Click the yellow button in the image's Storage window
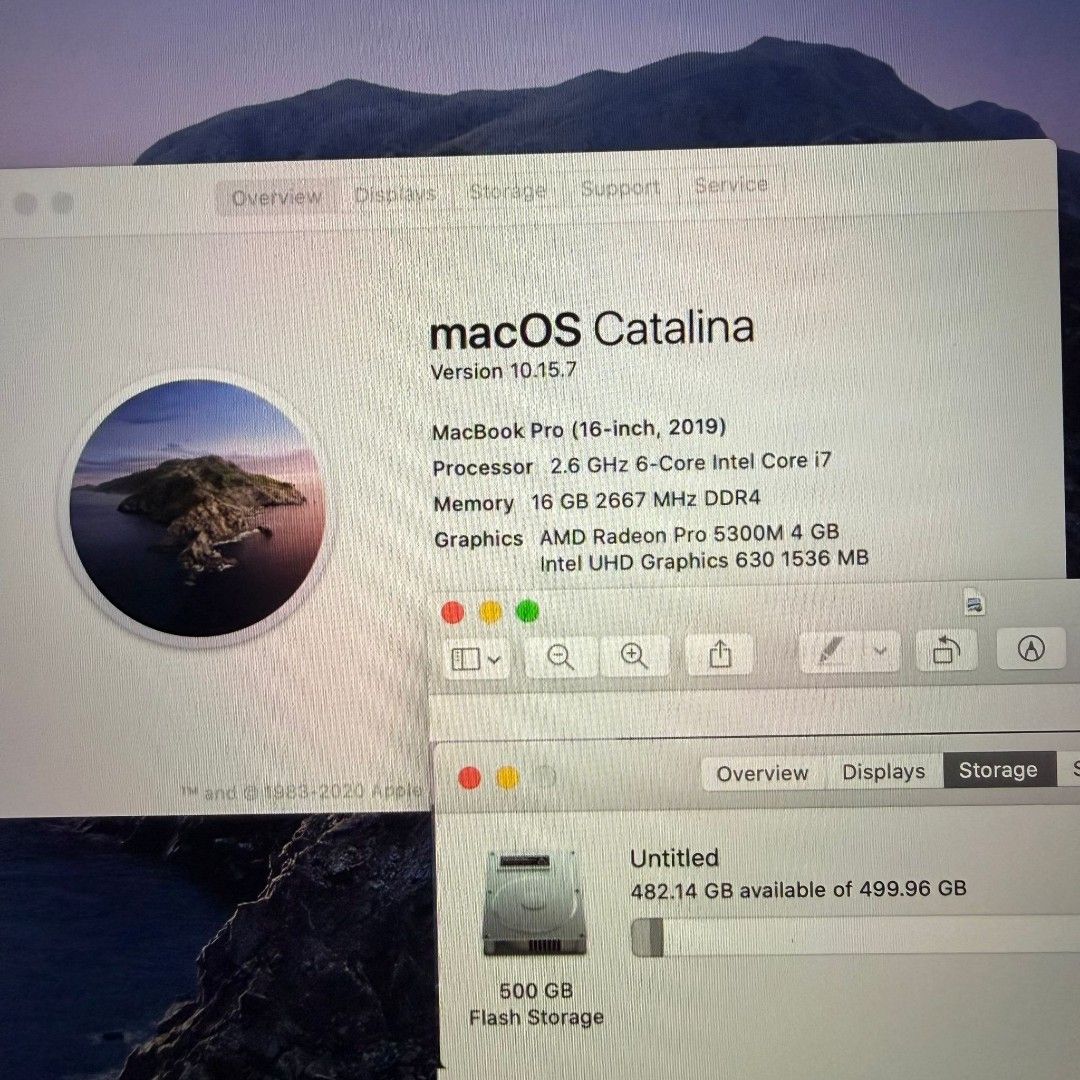The height and width of the screenshot is (1080, 1080). 508,778
